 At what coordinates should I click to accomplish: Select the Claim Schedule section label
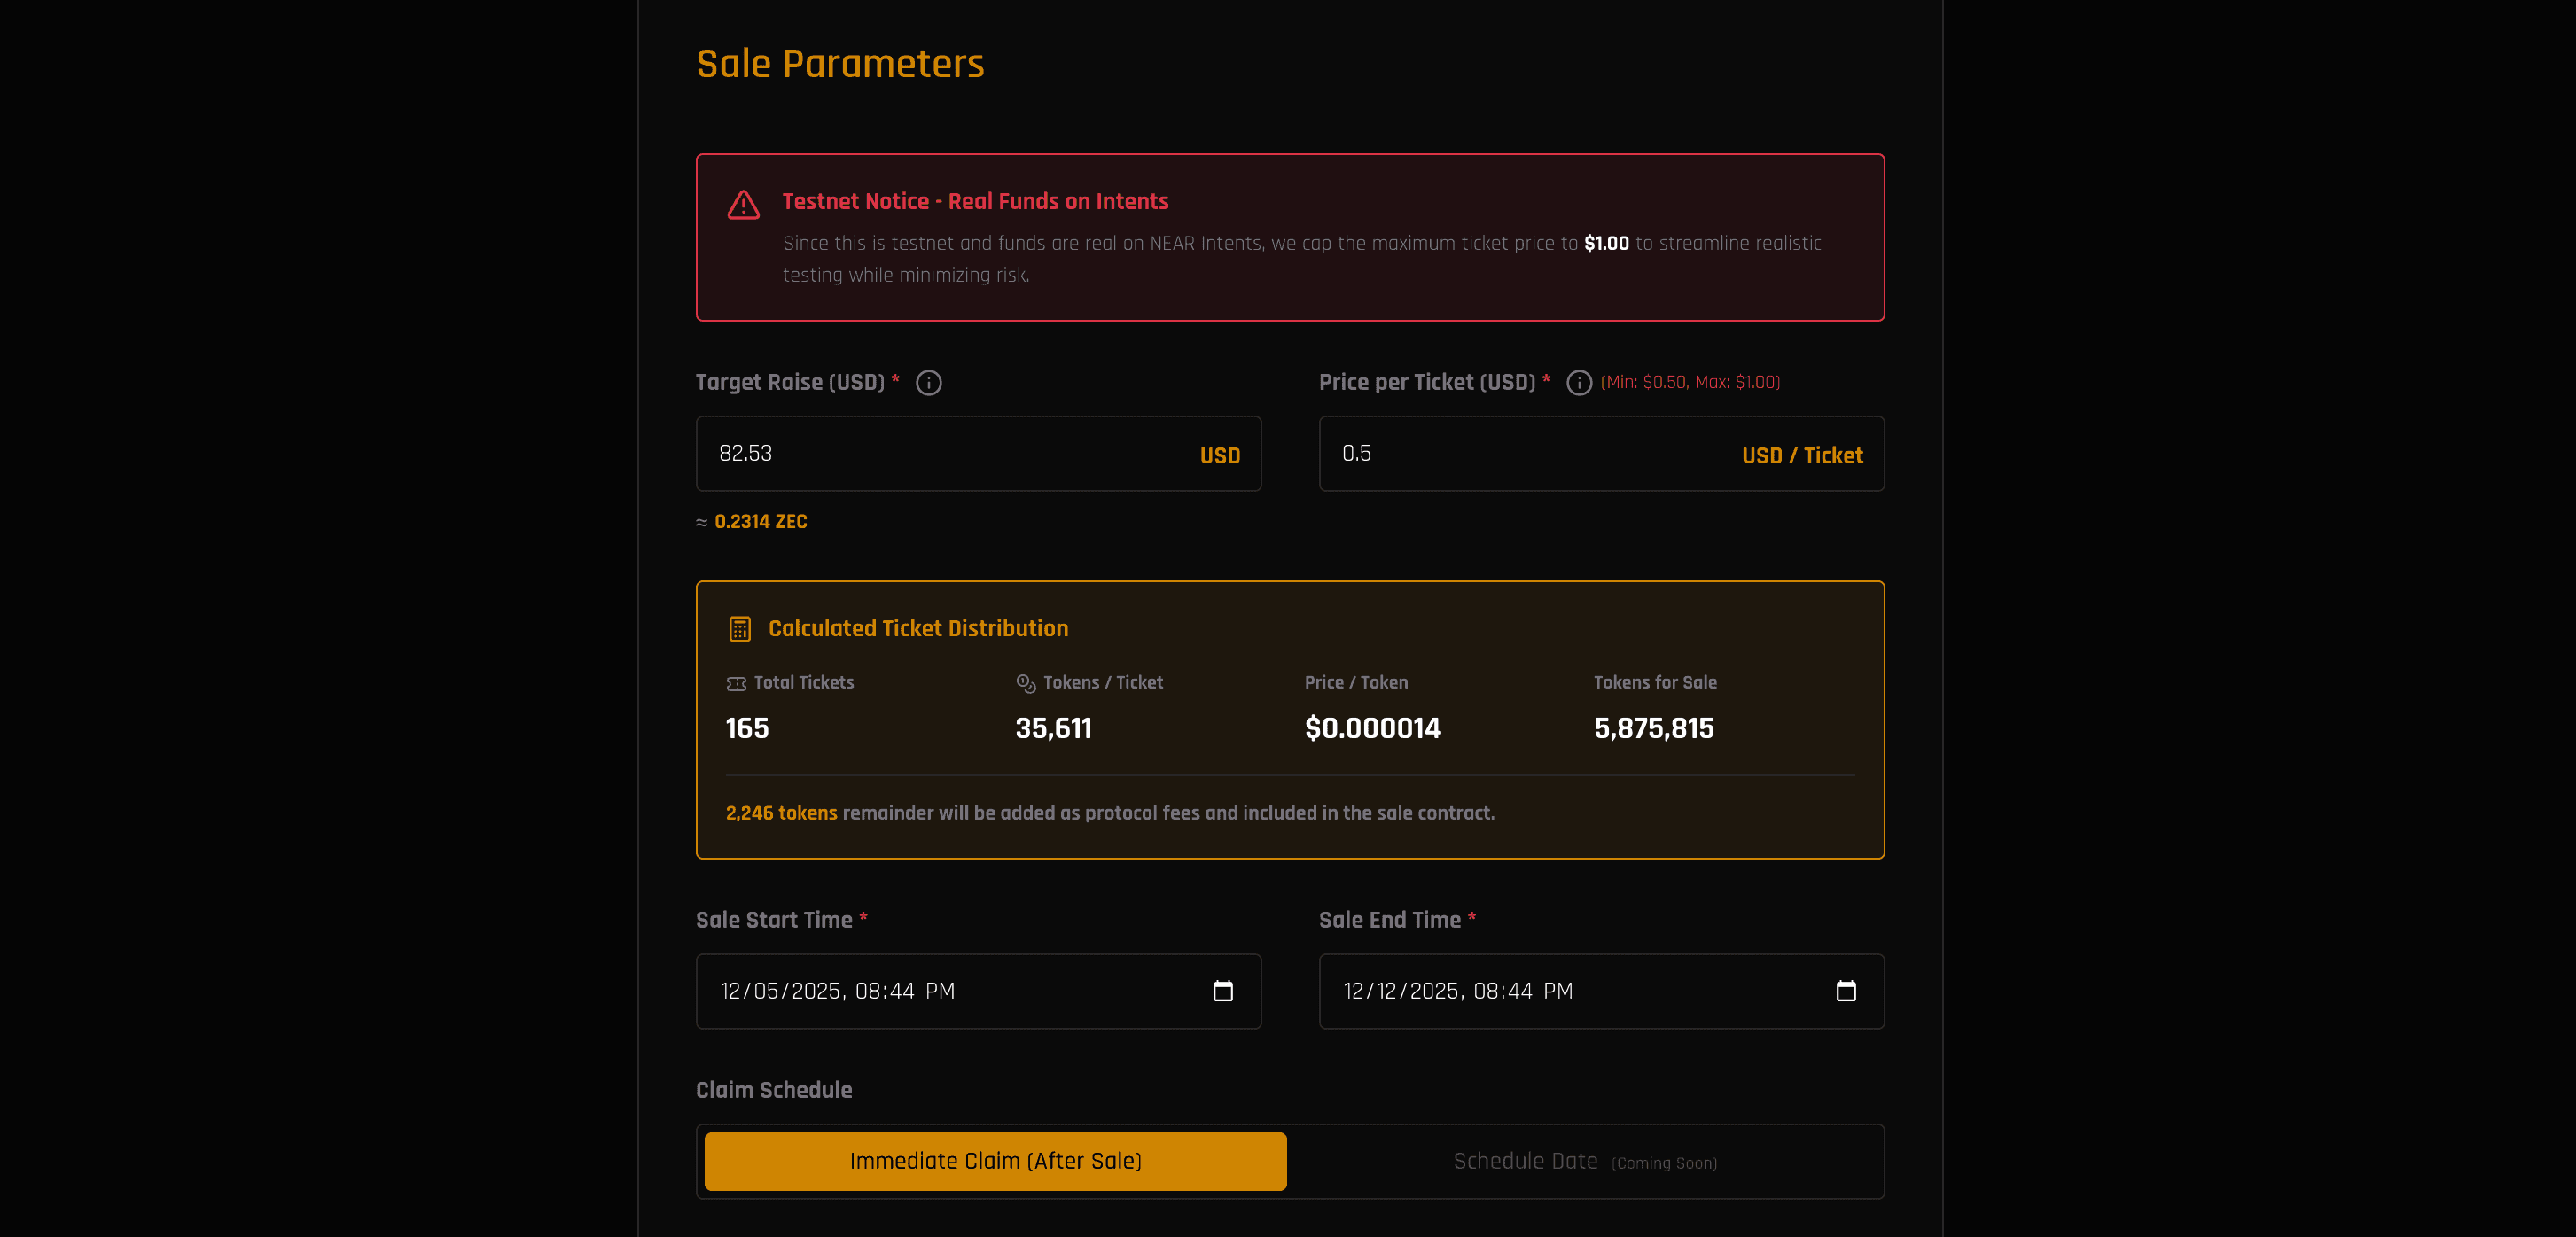point(773,1089)
